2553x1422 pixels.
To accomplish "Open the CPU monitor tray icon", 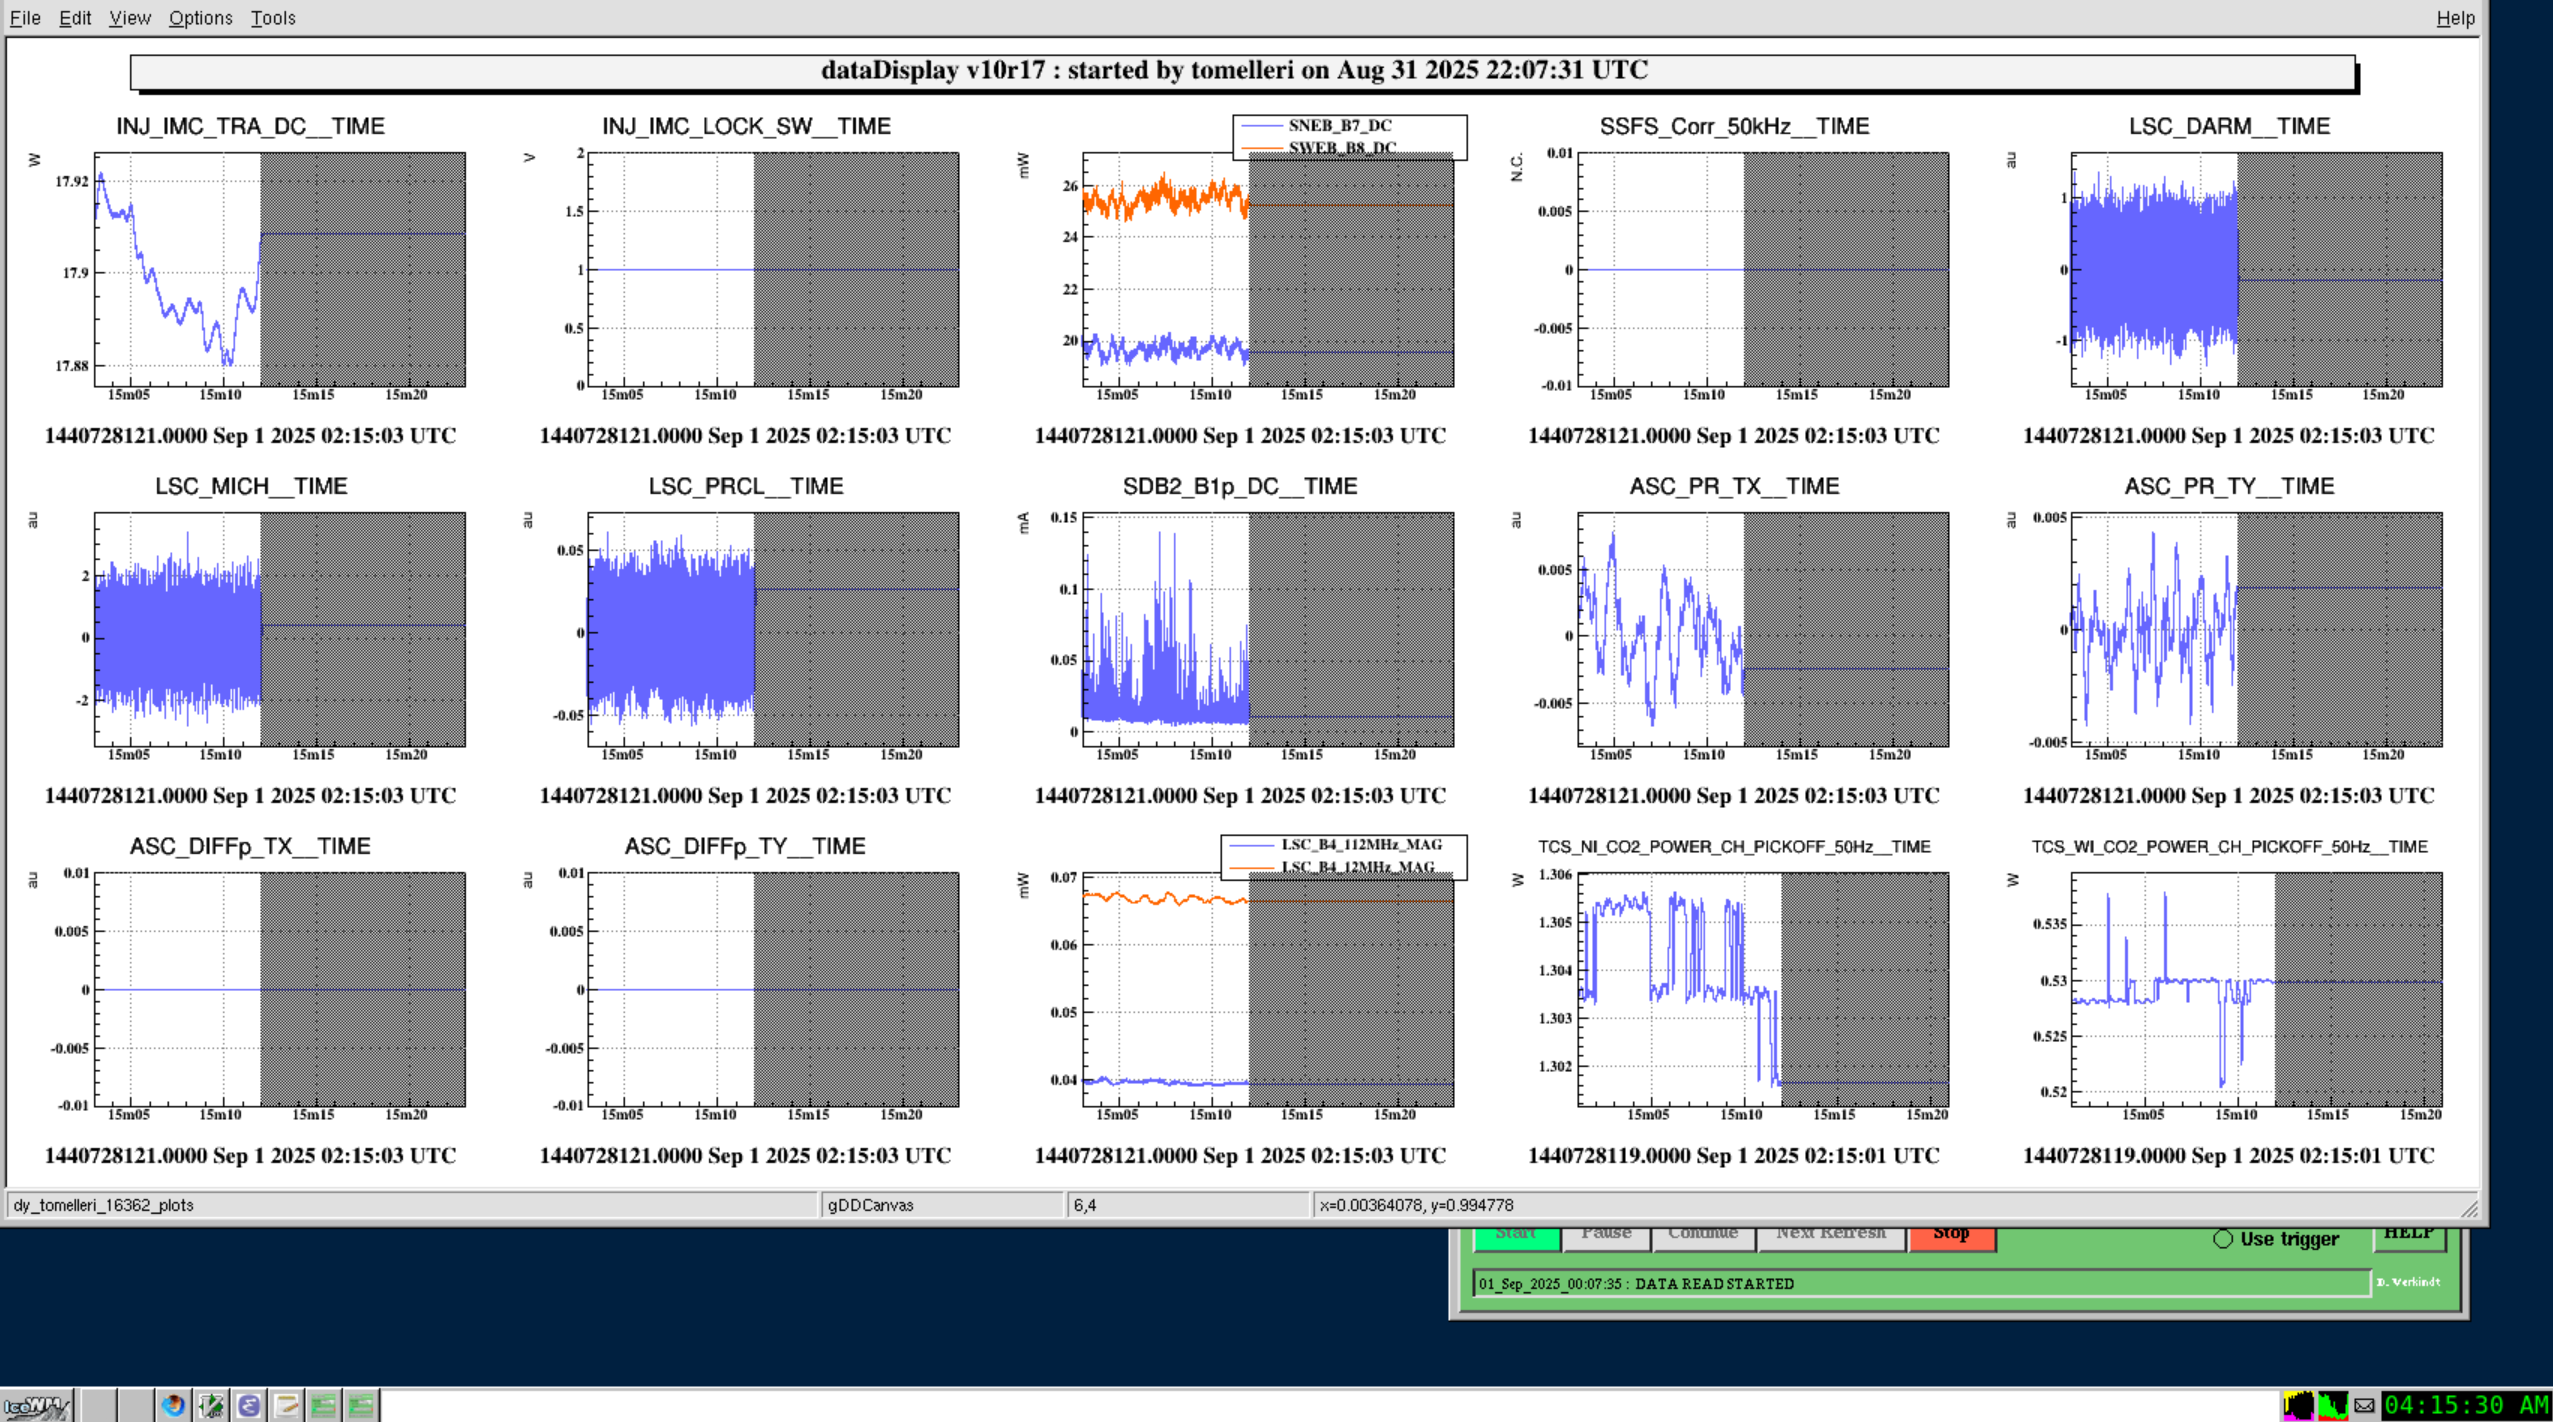I will point(2298,1406).
